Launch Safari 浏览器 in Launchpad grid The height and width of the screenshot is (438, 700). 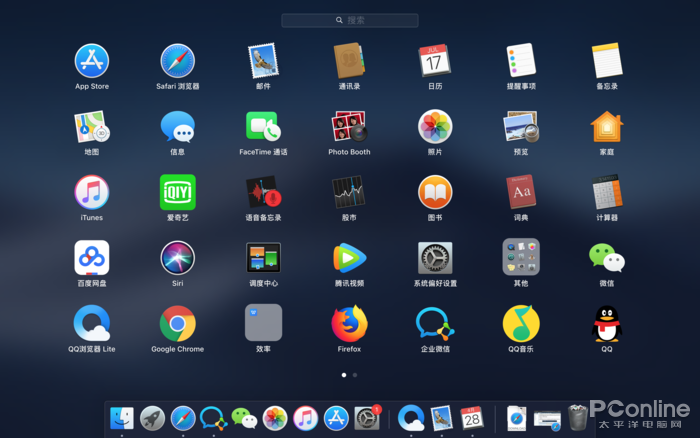tap(178, 61)
